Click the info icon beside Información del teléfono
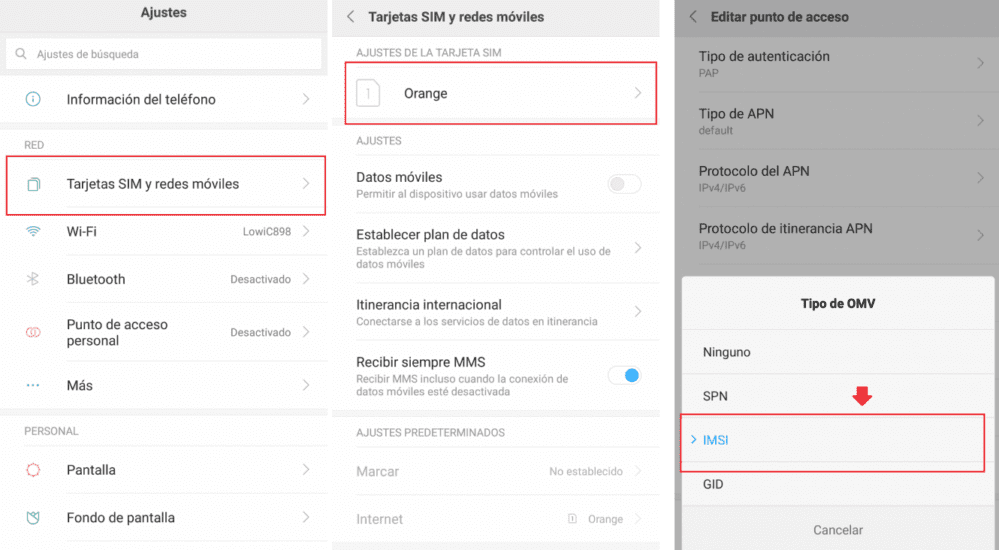Viewport: 999px width, 550px height. pyautogui.click(x=32, y=99)
